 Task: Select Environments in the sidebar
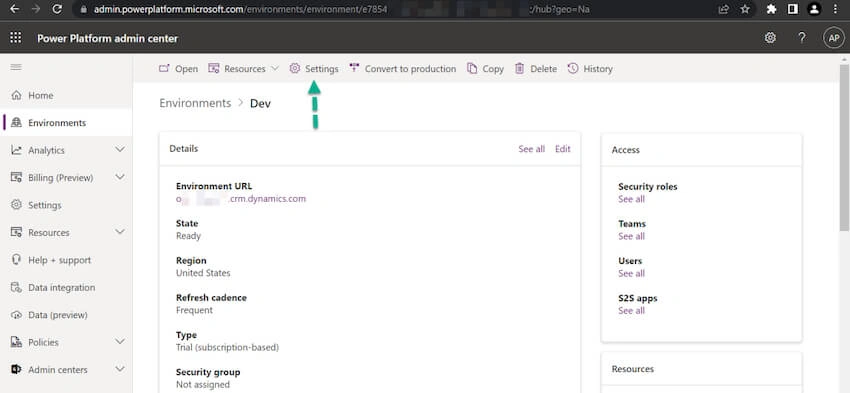pos(66,123)
